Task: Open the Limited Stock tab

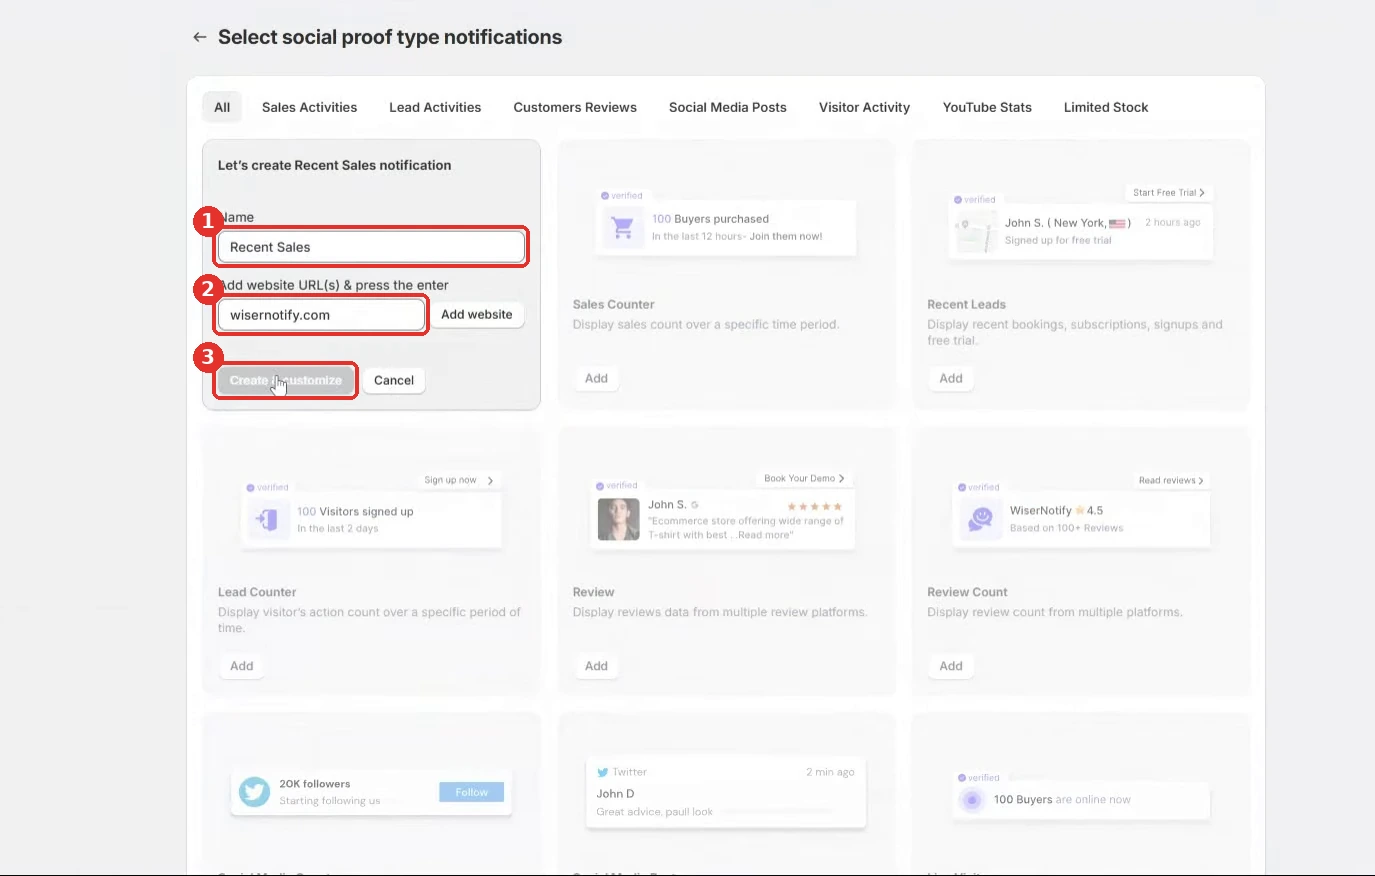Action: coord(1106,107)
